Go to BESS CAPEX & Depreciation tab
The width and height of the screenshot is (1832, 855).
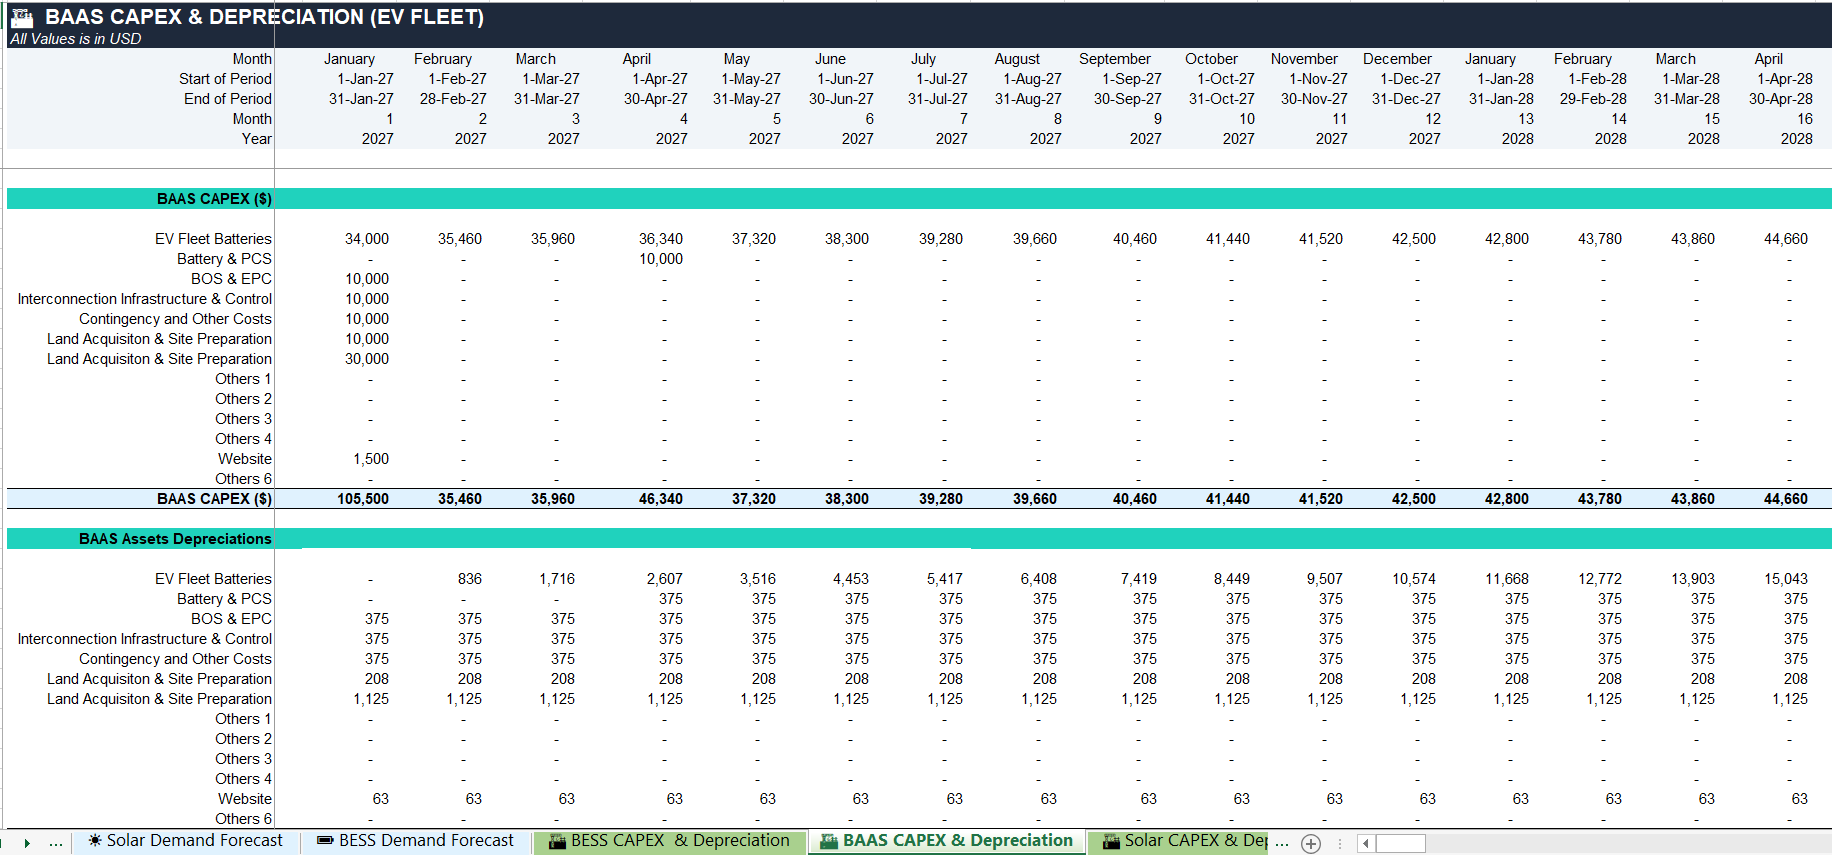click(670, 841)
